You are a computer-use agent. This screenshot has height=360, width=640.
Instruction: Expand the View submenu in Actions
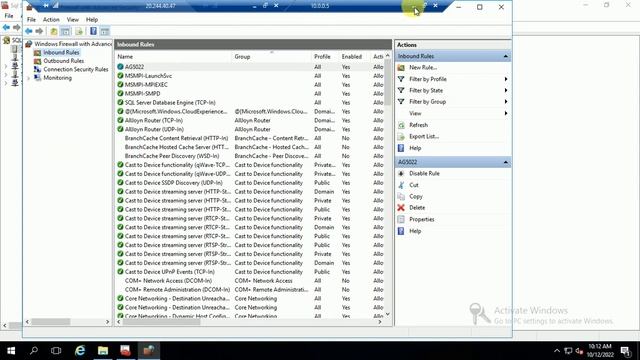(x=453, y=113)
